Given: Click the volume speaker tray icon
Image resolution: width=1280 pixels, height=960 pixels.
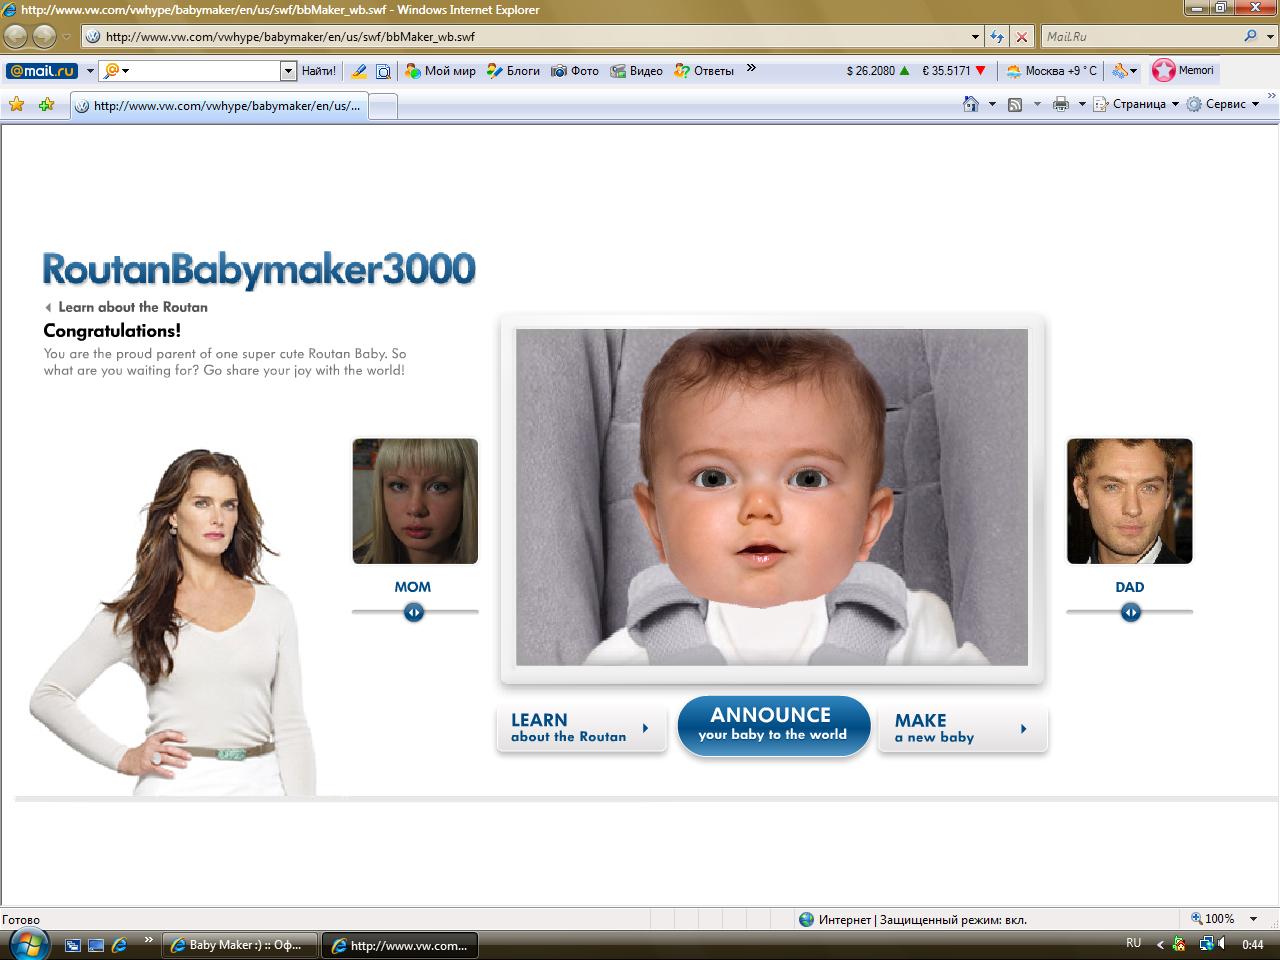Looking at the screenshot, I should click(1223, 943).
